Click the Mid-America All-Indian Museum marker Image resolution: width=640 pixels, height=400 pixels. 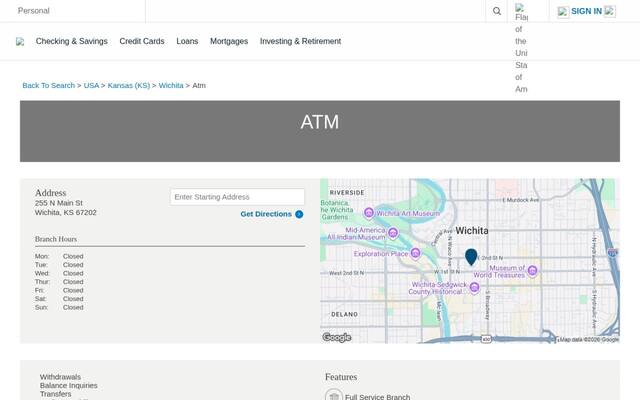393,233
